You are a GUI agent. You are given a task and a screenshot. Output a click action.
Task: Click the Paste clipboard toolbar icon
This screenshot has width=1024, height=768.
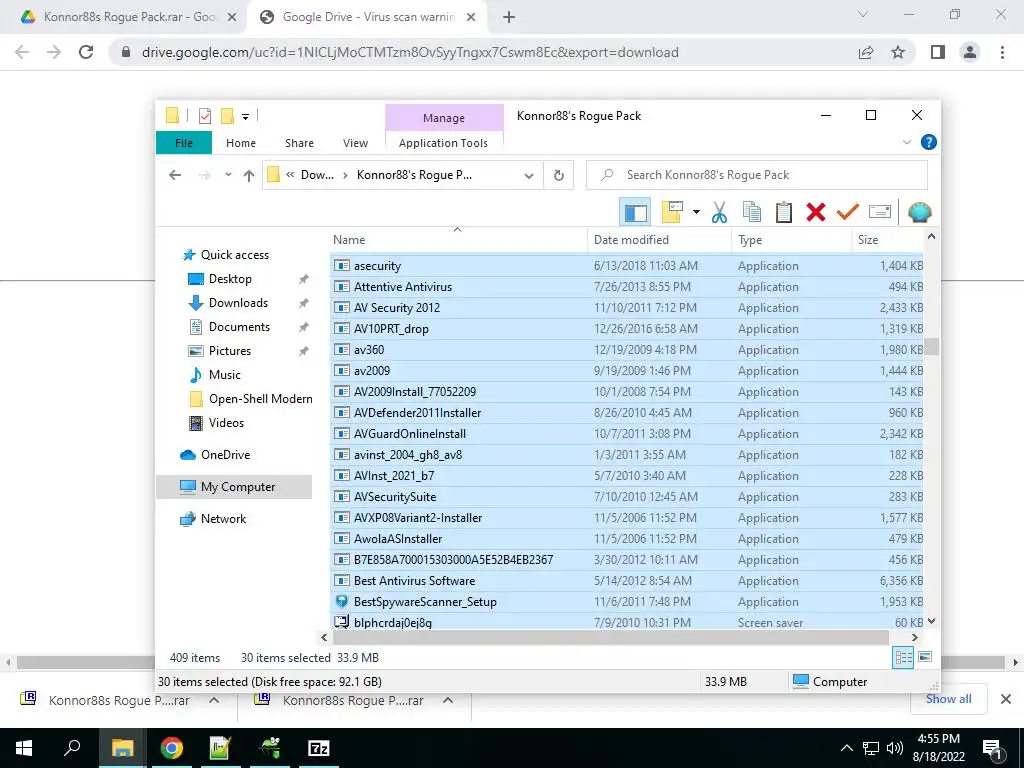(x=784, y=212)
